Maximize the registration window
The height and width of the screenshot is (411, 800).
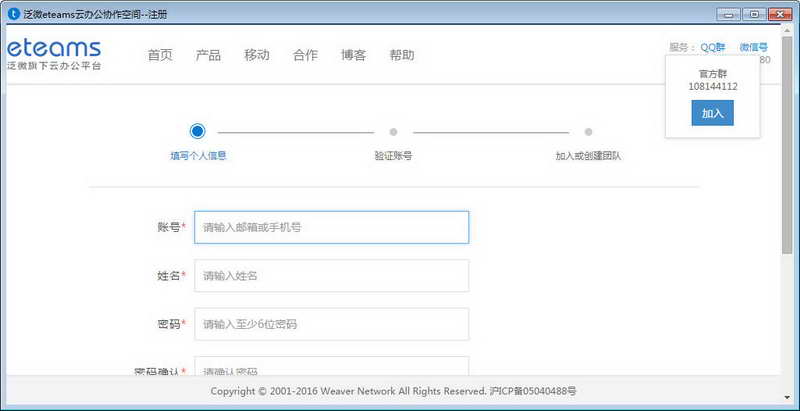click(753, 14)
